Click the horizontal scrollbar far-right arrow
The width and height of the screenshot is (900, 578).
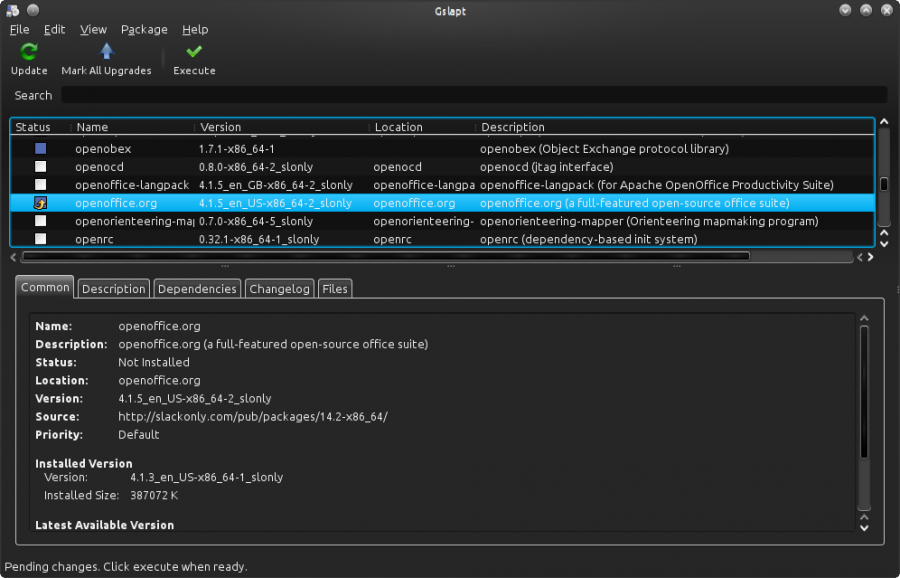(x=871, y=257)
